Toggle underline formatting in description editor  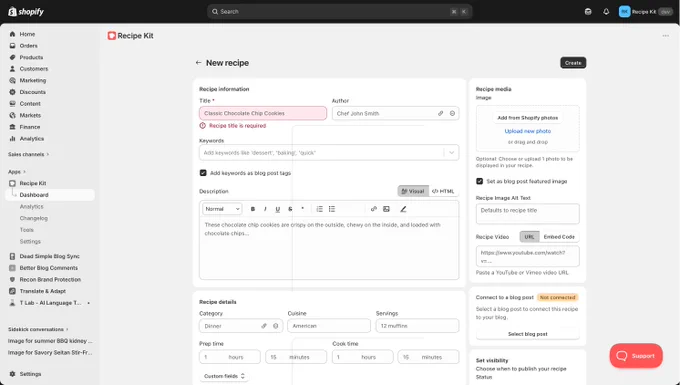(x=278, y=209)
